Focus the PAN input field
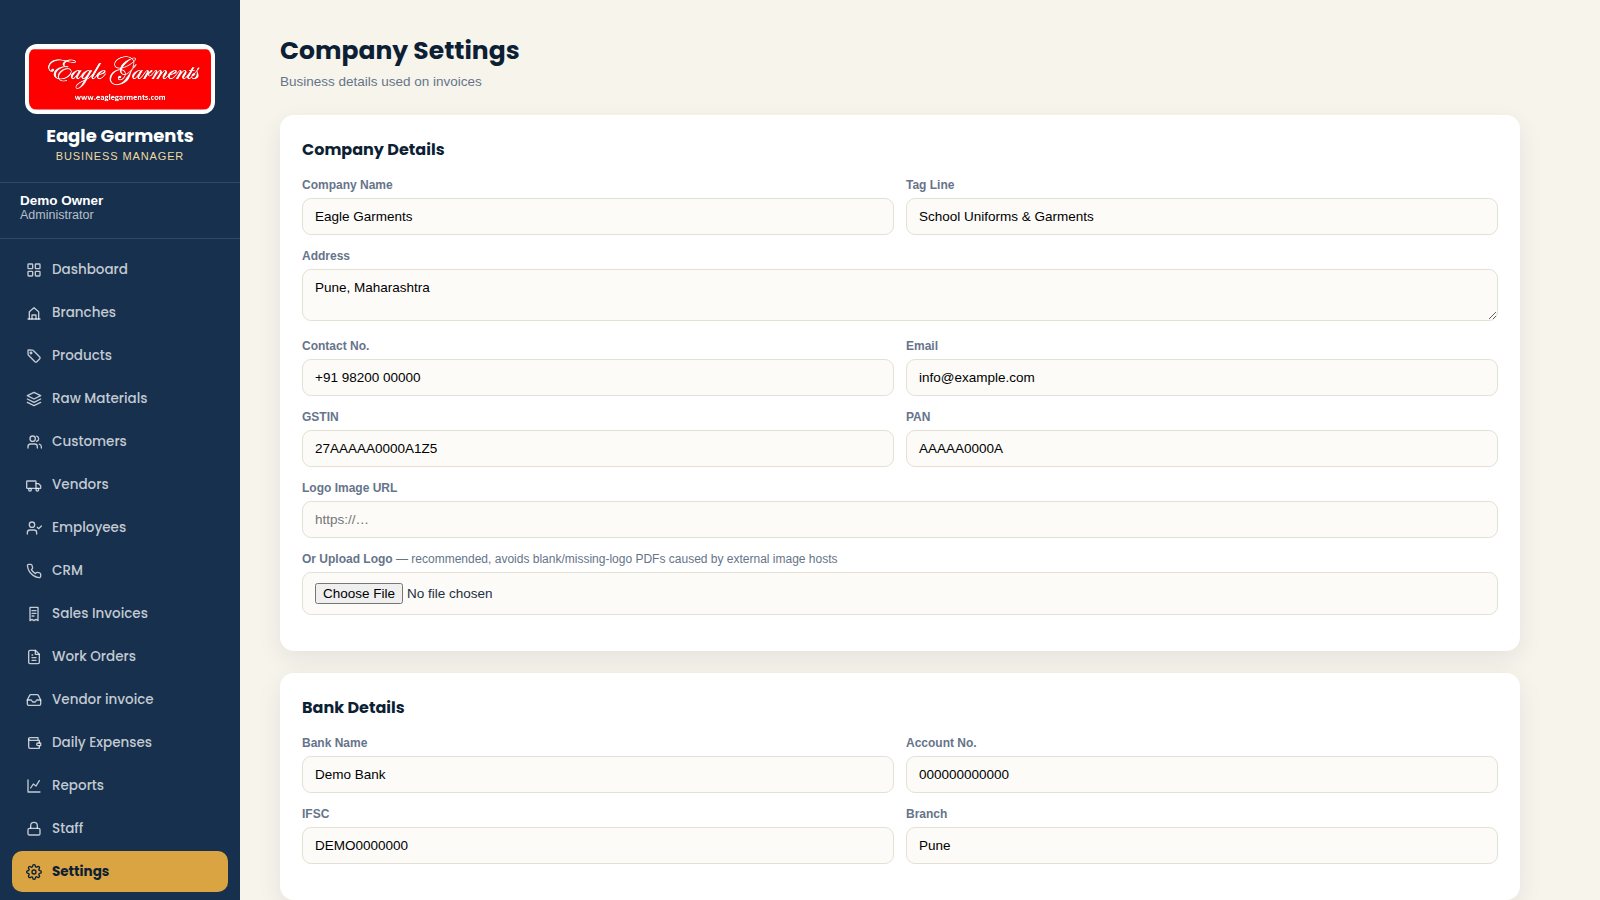Screen dimensions: 1600x900 1202,448
